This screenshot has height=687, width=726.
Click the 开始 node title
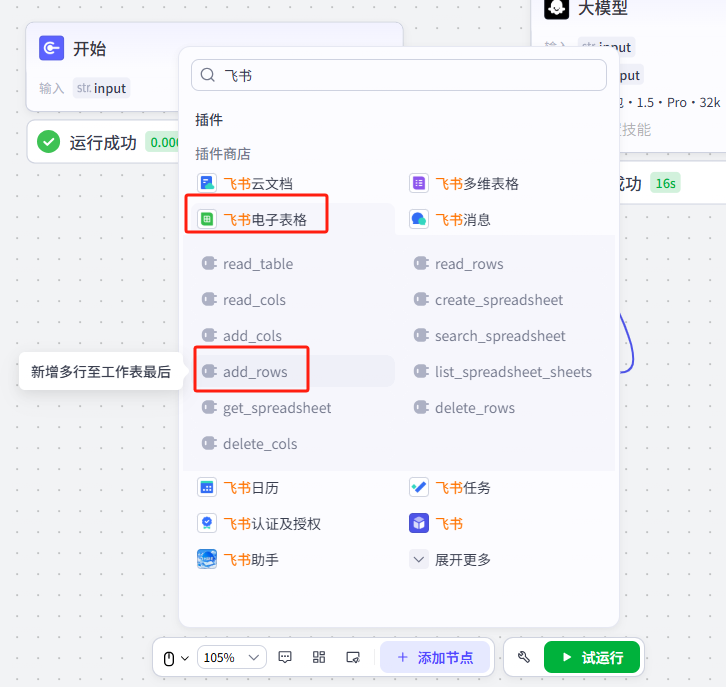89,48
